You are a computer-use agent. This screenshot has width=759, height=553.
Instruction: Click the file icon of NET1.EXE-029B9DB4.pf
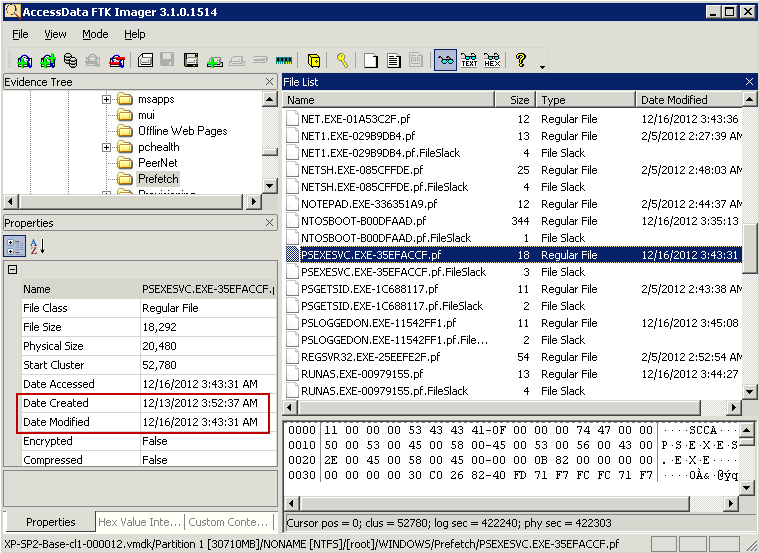292,136
